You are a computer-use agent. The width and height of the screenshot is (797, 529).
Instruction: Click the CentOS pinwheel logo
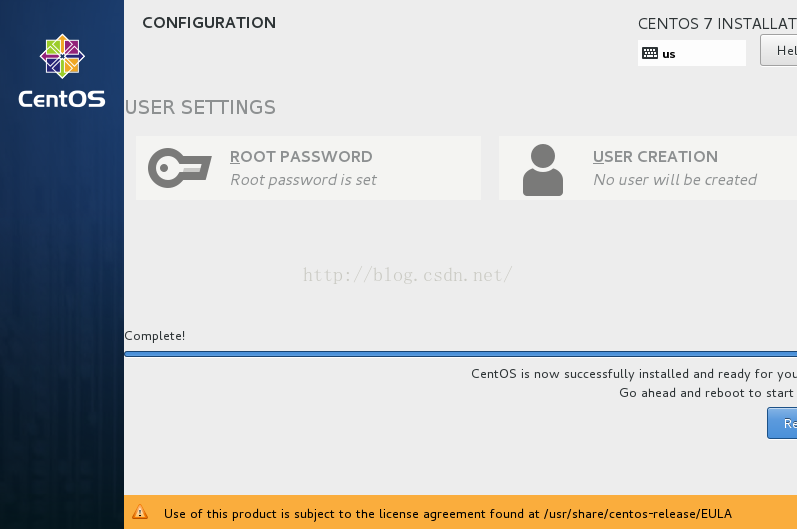point(62,56)
